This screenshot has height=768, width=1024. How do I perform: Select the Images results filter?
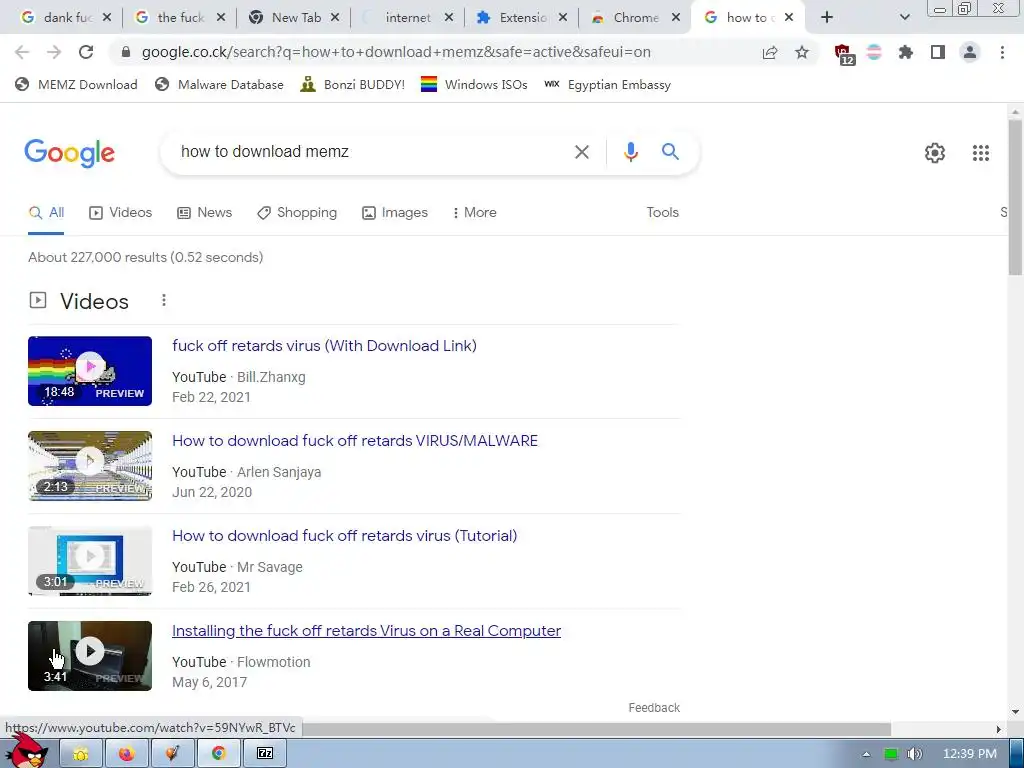[x=395, y=213]
